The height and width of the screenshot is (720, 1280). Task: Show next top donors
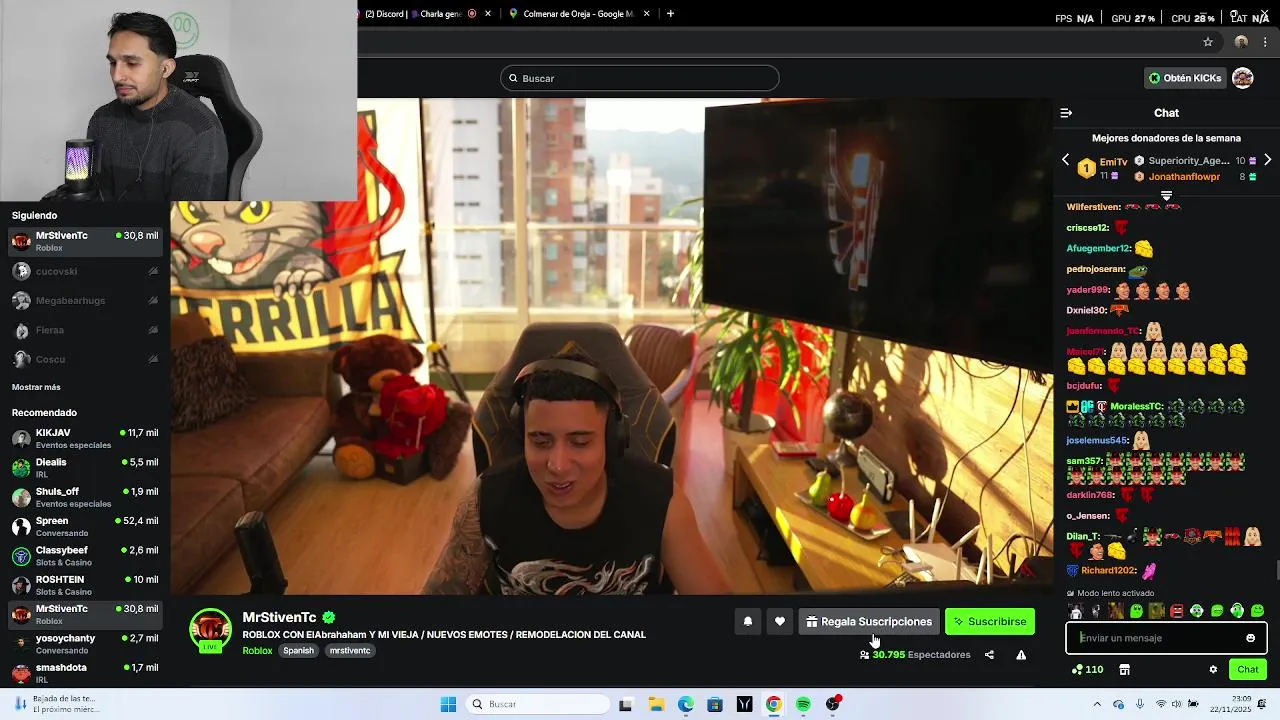(x=1267, y=160)
